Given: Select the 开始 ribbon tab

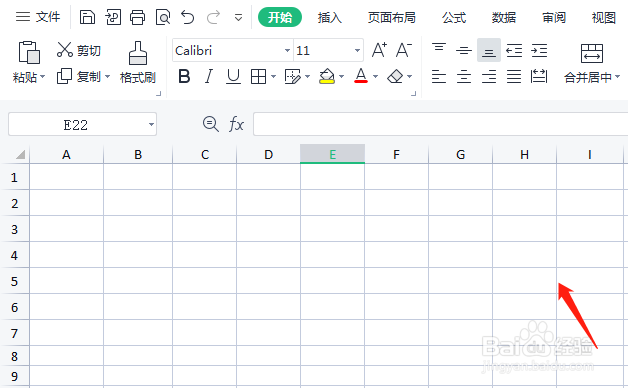Looking at the screenshot, I should [x=280, y=17].
